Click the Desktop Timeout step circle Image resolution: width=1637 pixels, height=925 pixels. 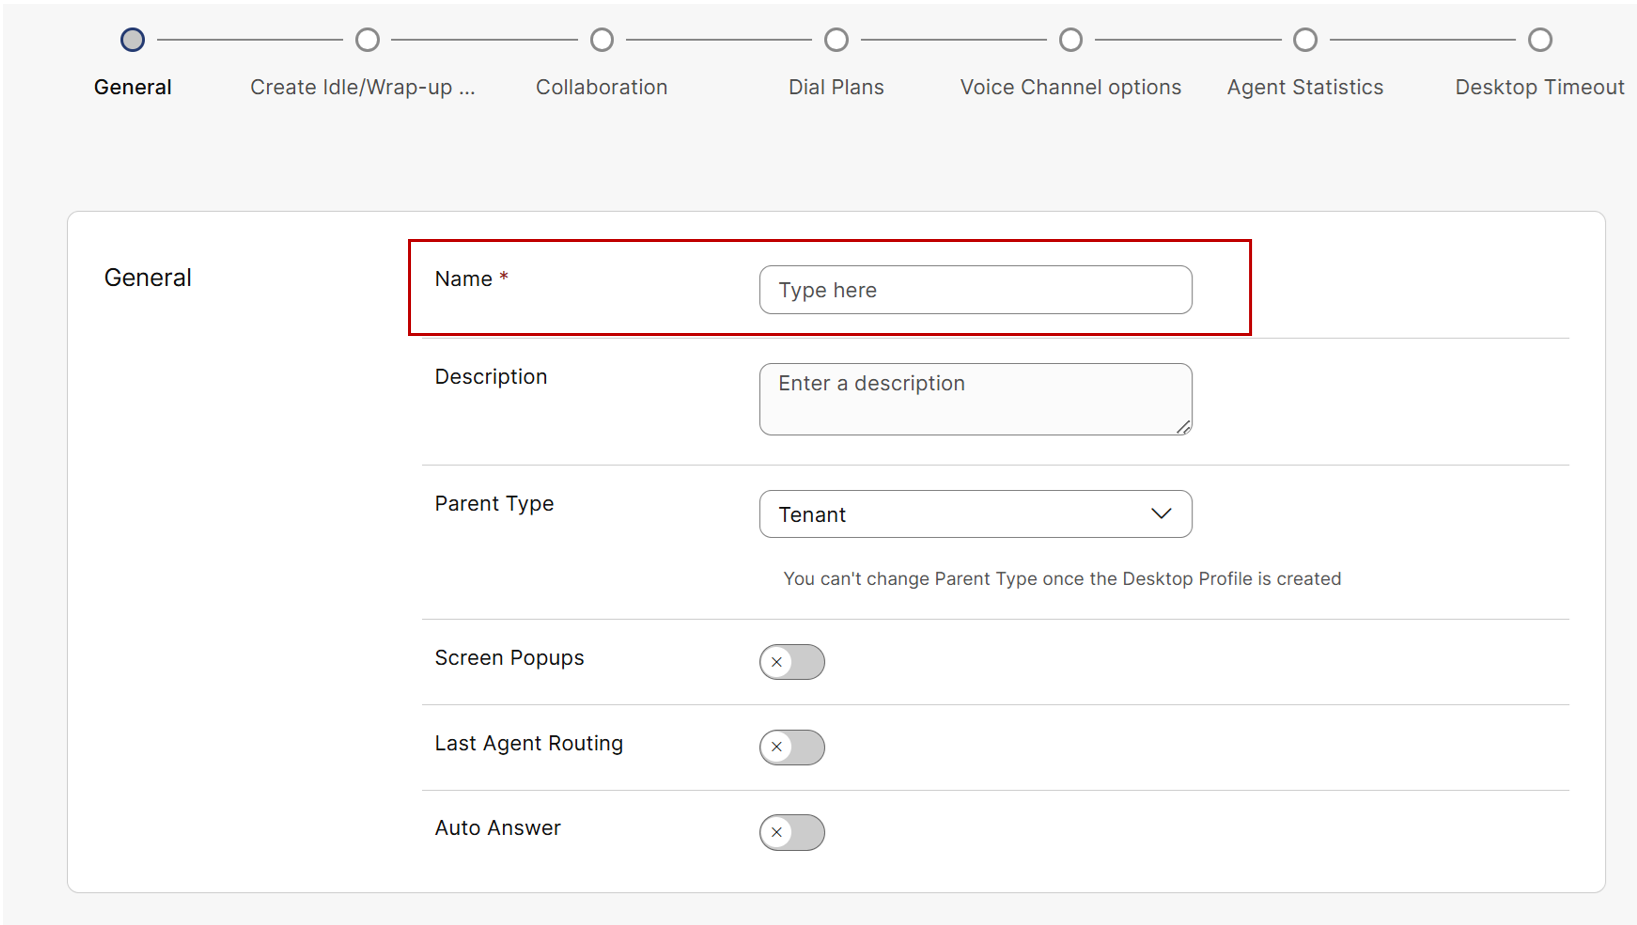(x=1539, y=40)
